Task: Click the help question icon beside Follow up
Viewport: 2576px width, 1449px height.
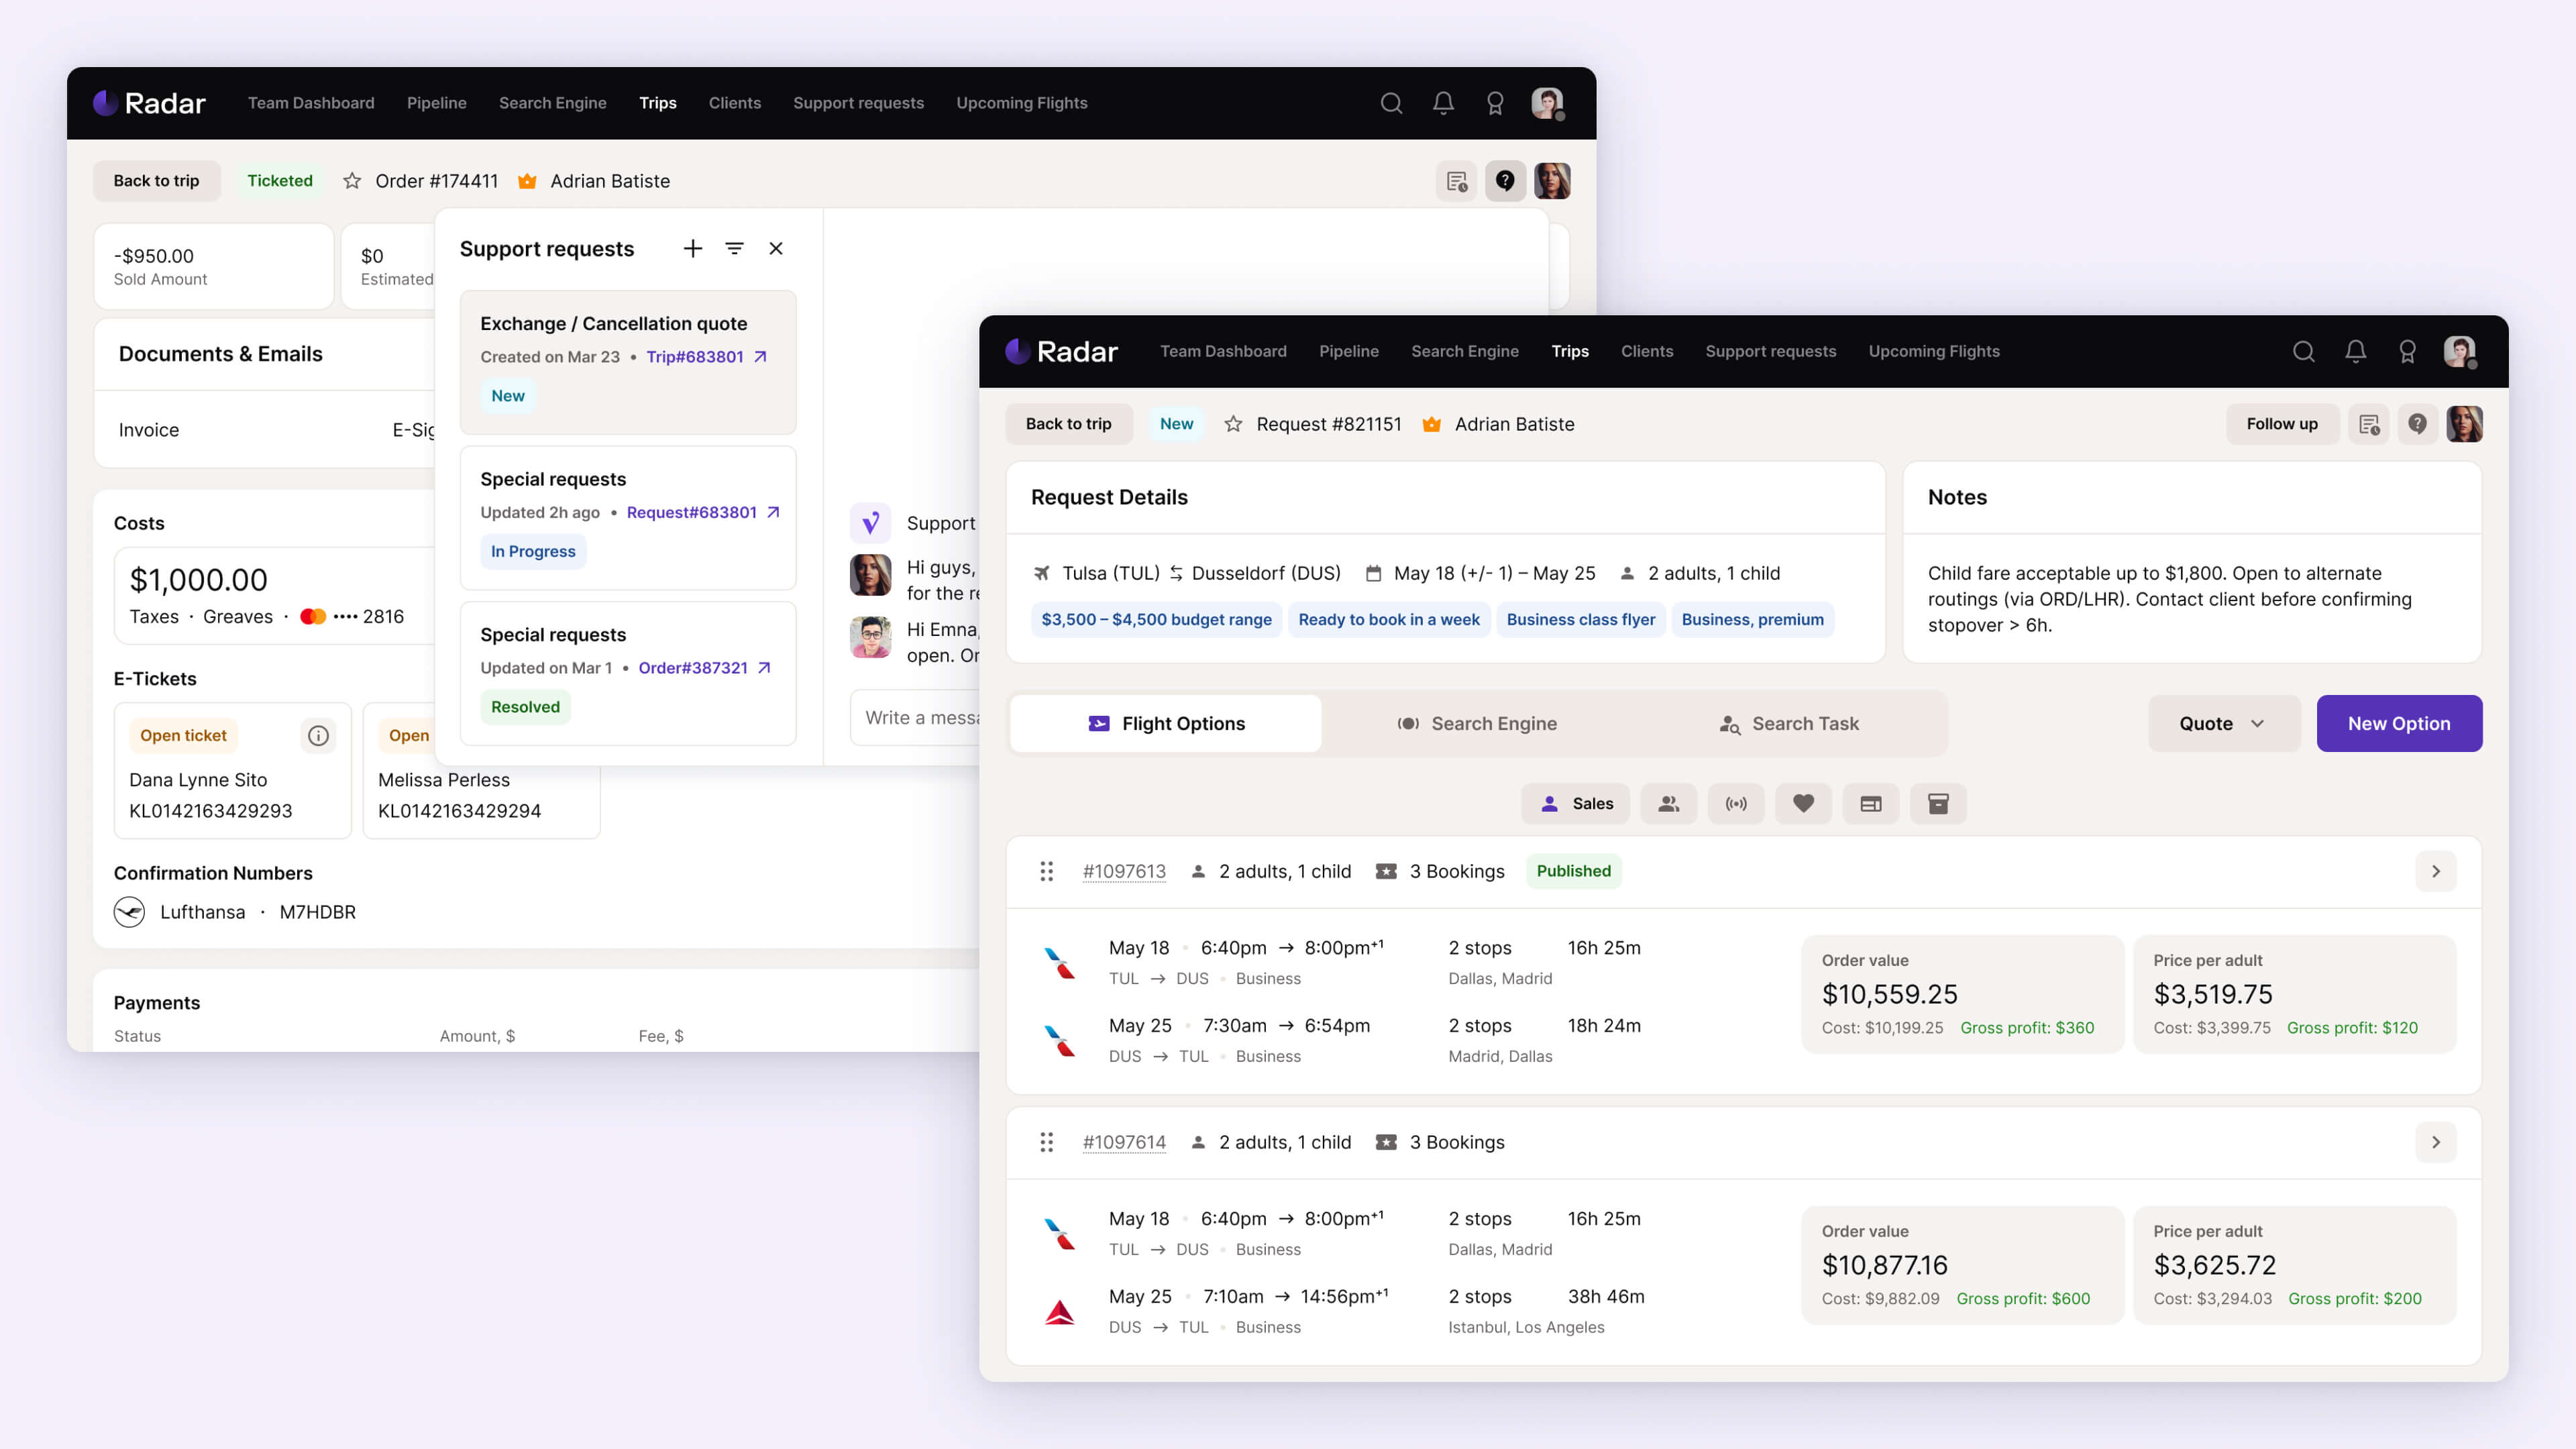Action: click(x=2417, y=424)
